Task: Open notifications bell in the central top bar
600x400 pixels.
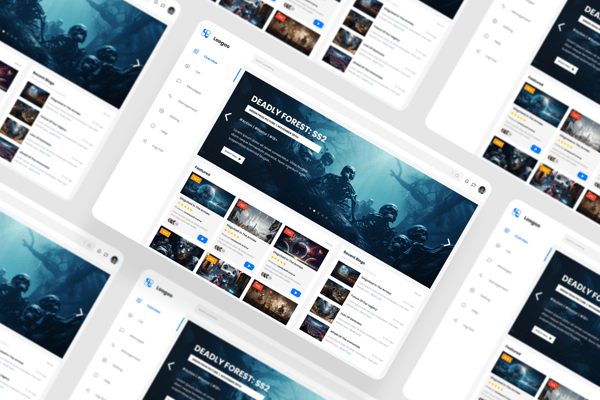Action: click(x=466, y=181)
